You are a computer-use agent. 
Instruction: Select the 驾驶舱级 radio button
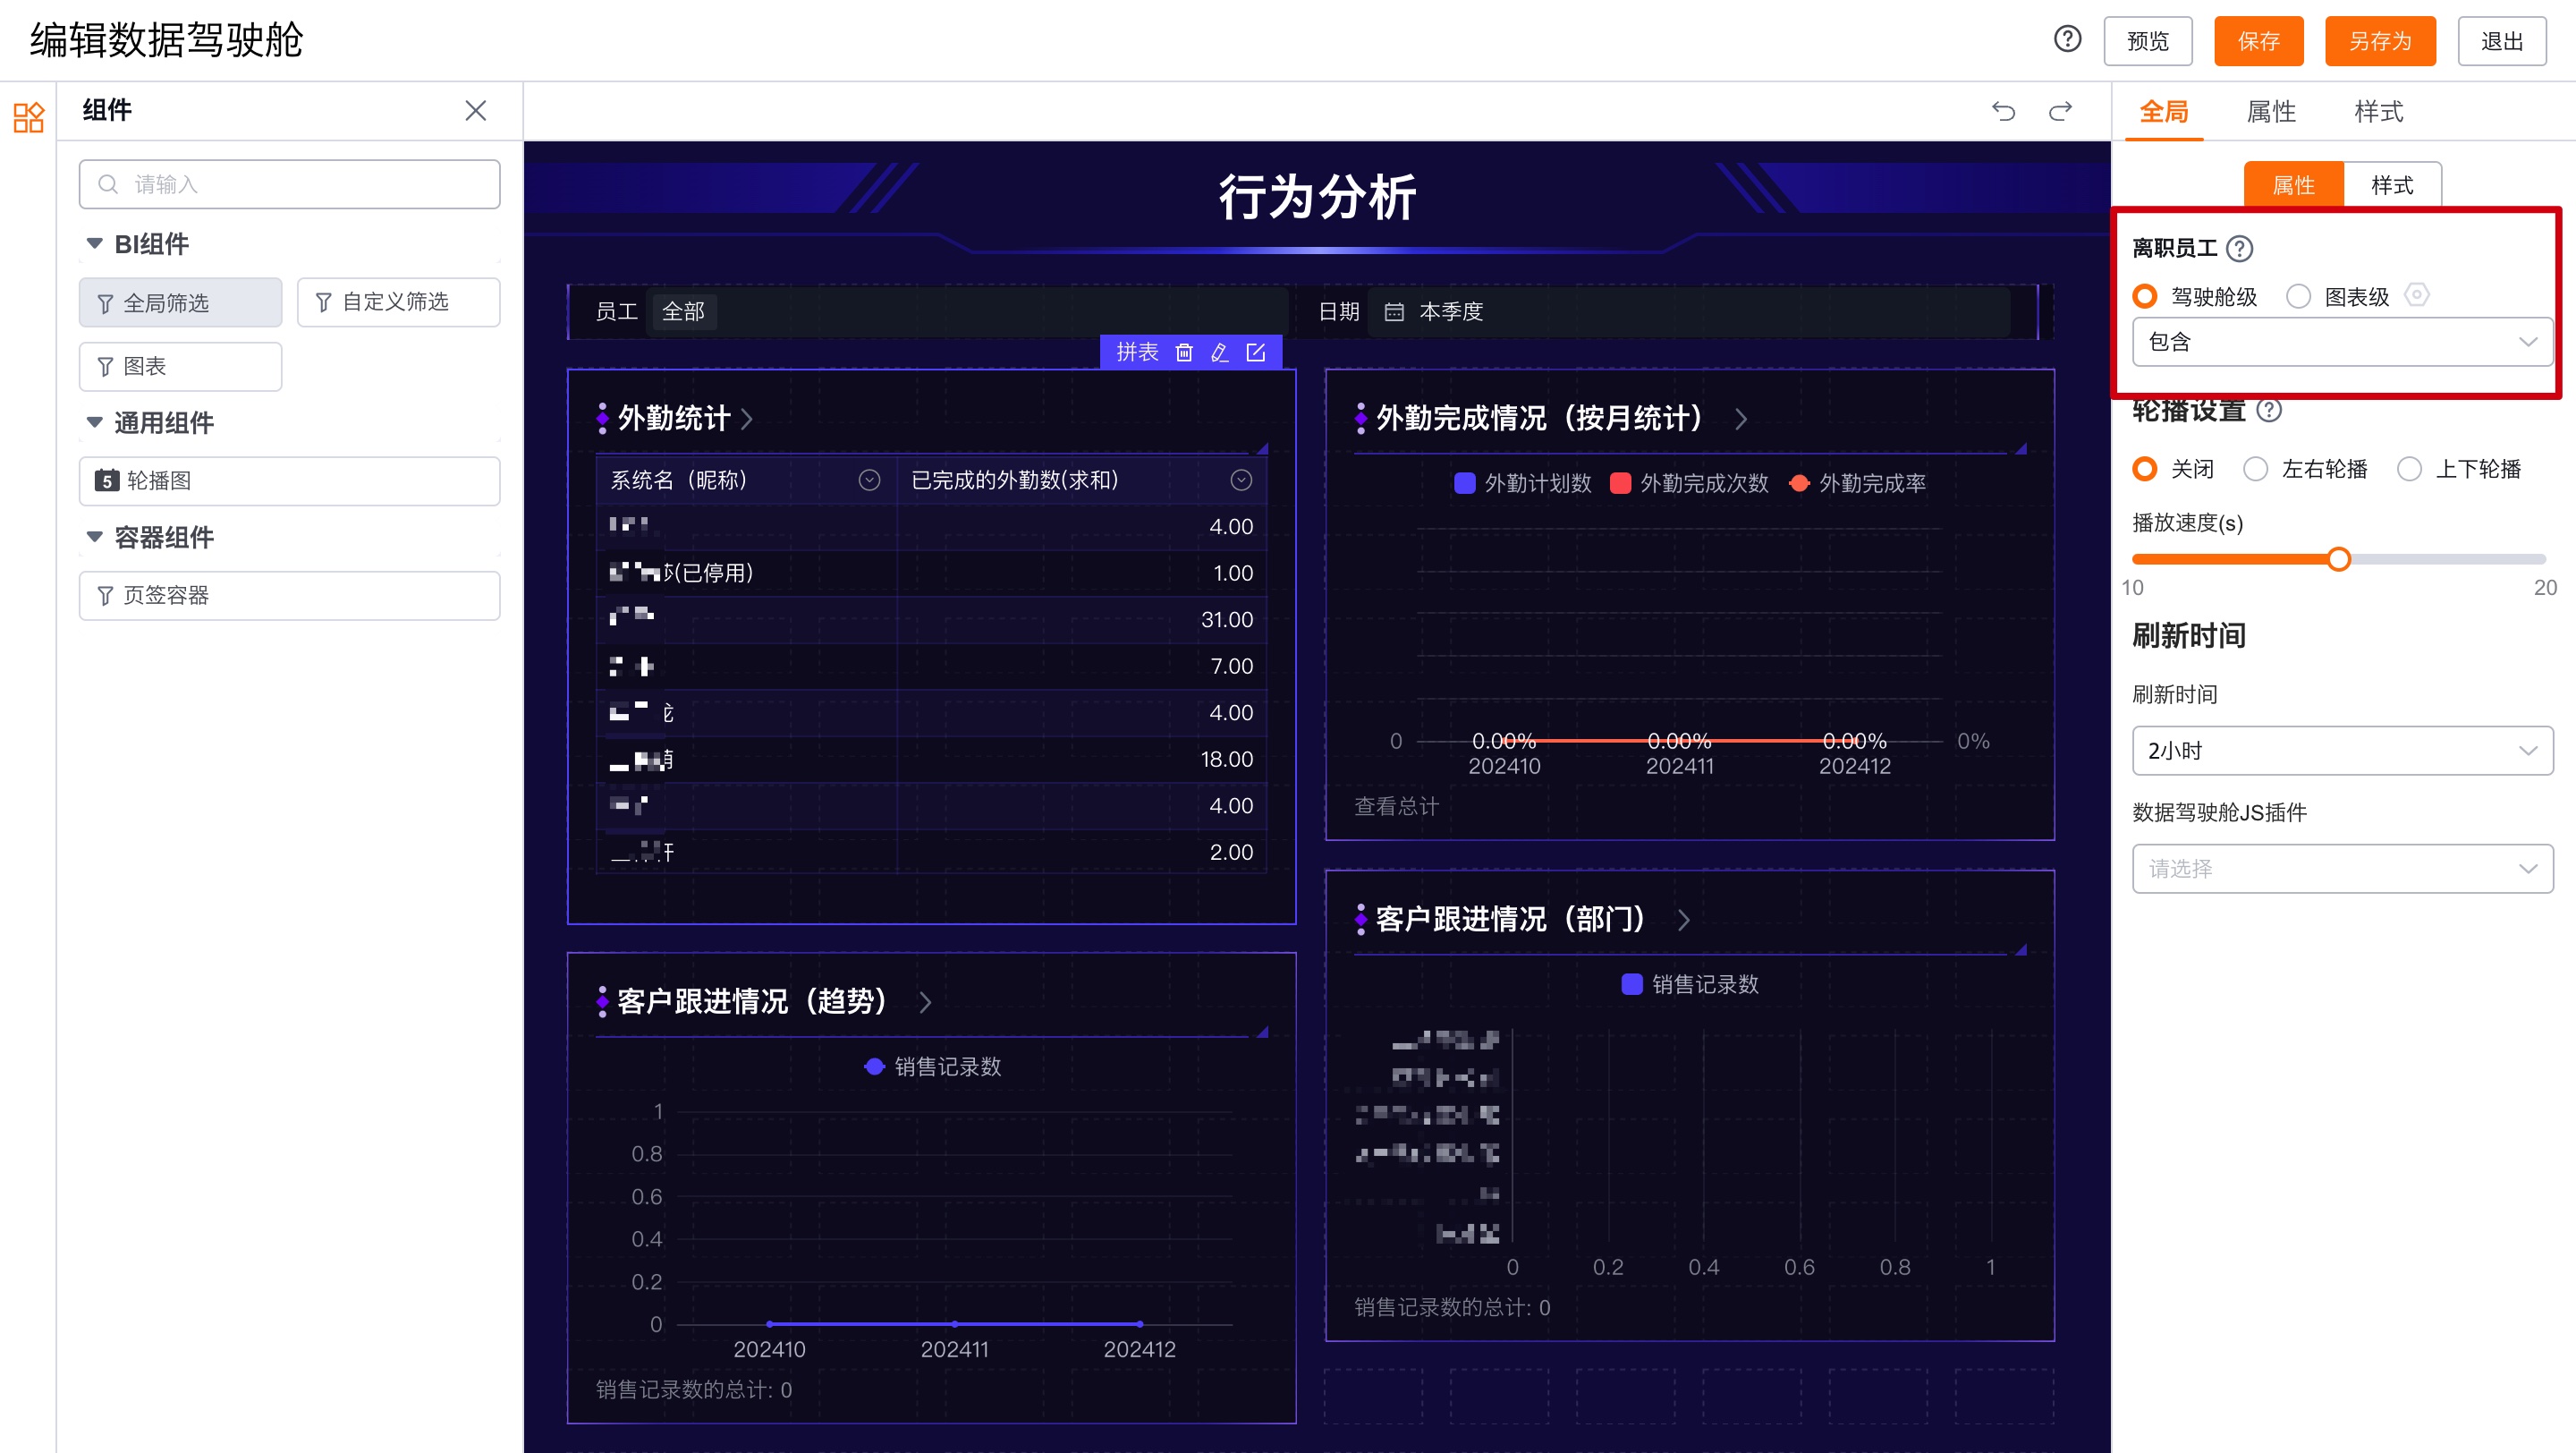(2144, 295)
